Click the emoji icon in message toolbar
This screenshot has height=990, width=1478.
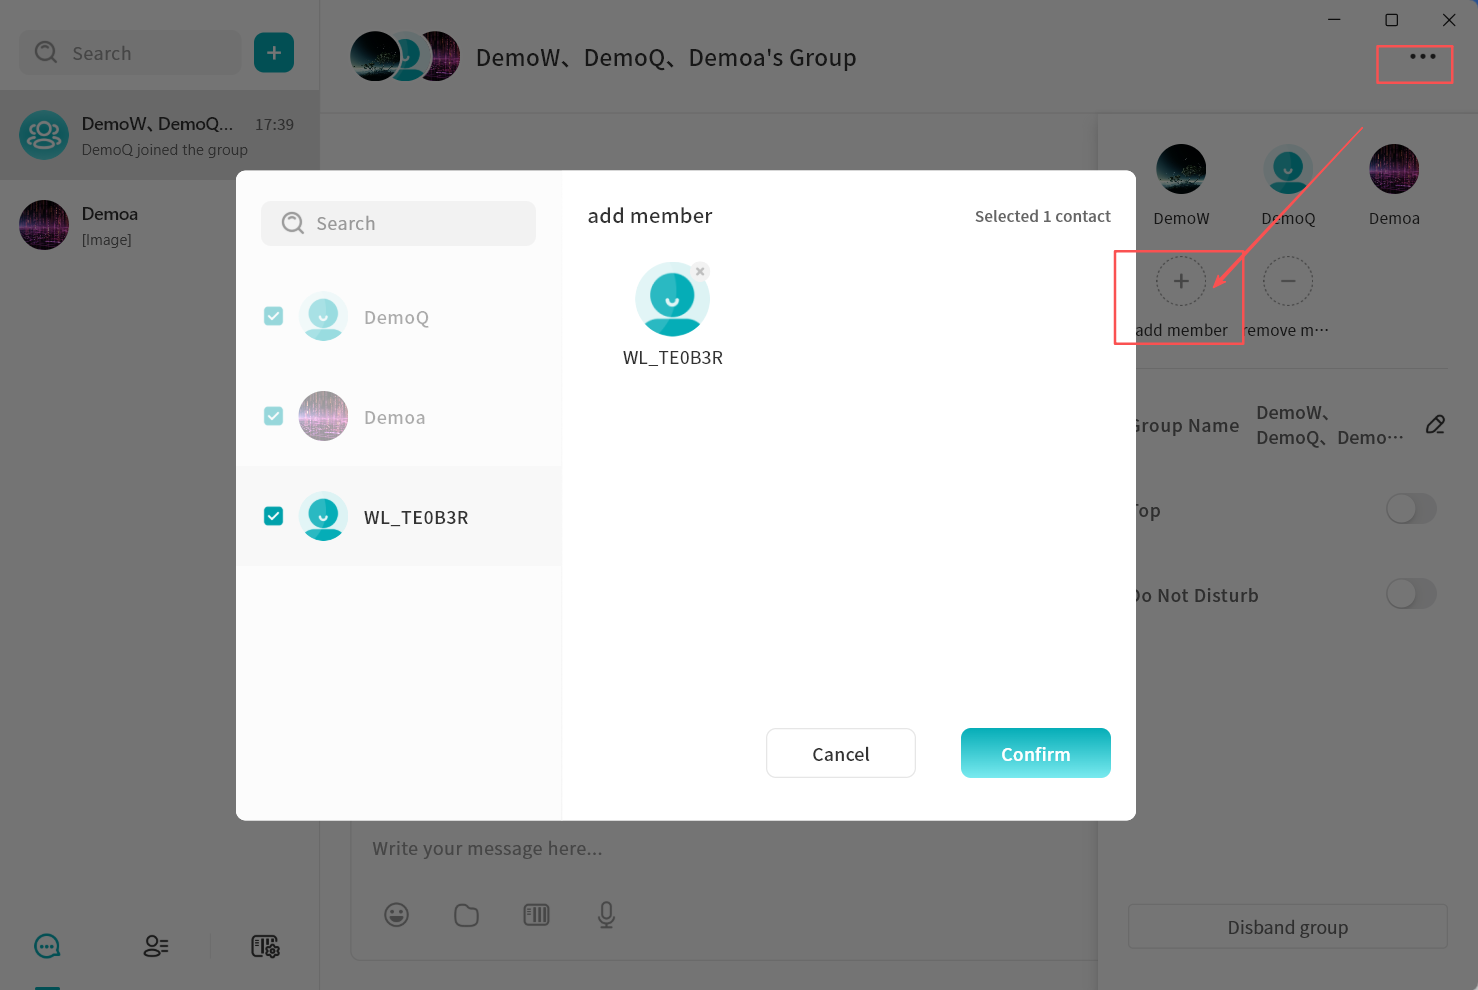point(397,914)
